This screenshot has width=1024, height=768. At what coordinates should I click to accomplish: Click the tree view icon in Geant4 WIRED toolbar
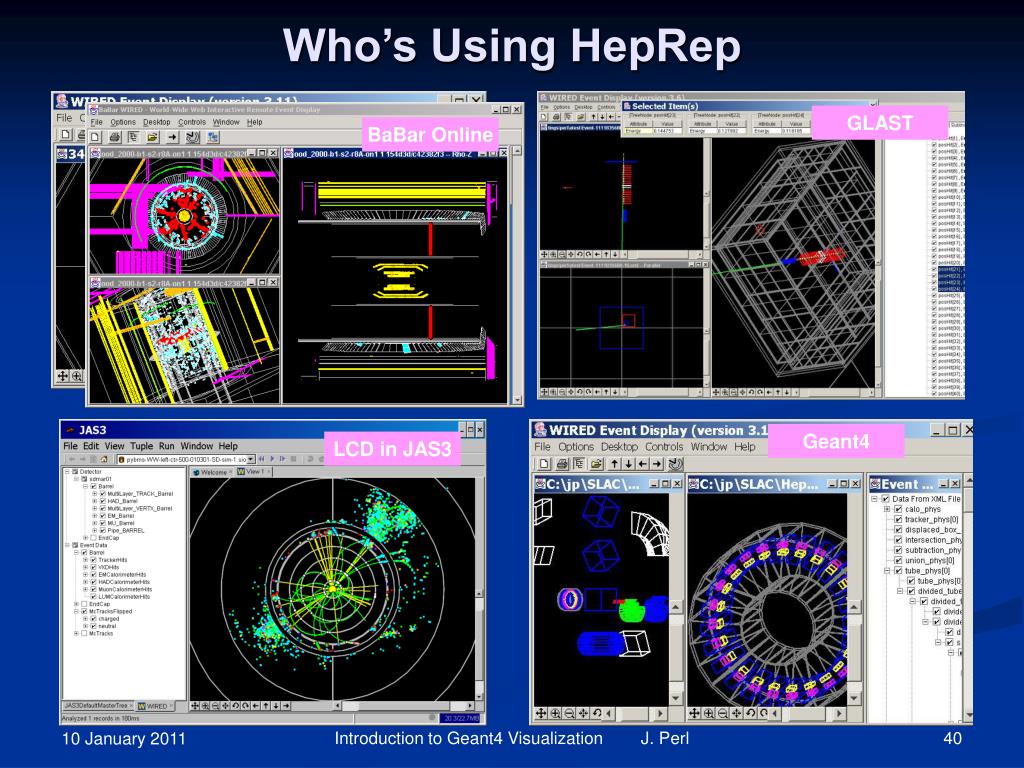click(x=579, y=464)
